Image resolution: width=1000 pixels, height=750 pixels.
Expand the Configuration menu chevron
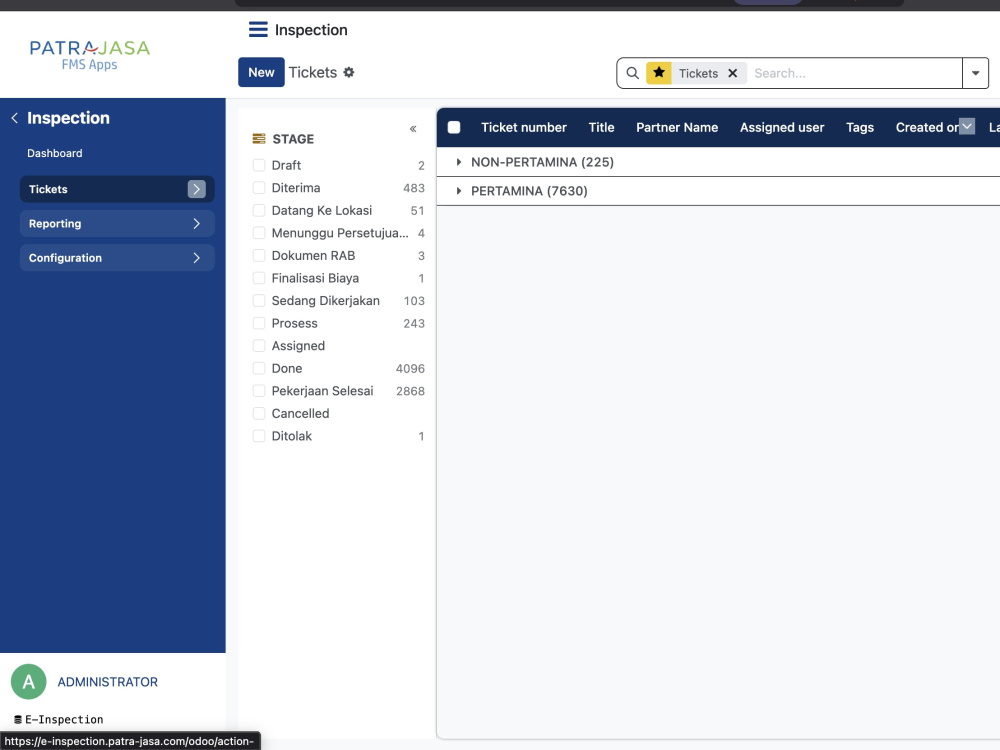tap(196, 258)
